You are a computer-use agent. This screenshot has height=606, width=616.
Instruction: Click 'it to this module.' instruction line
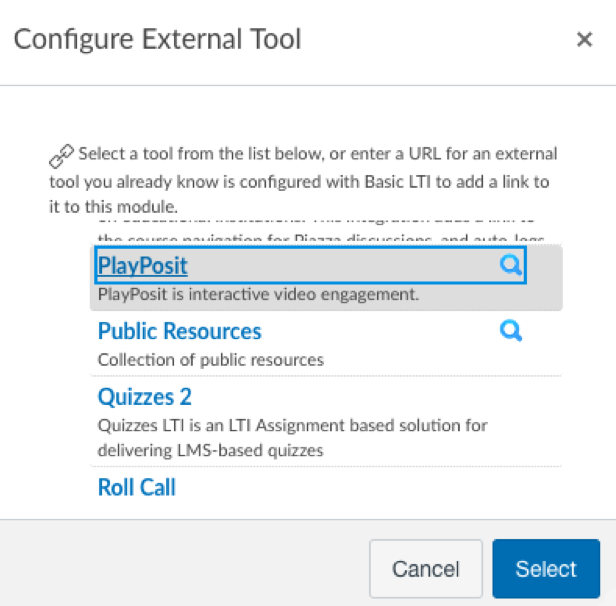click(x=114, y=207)
